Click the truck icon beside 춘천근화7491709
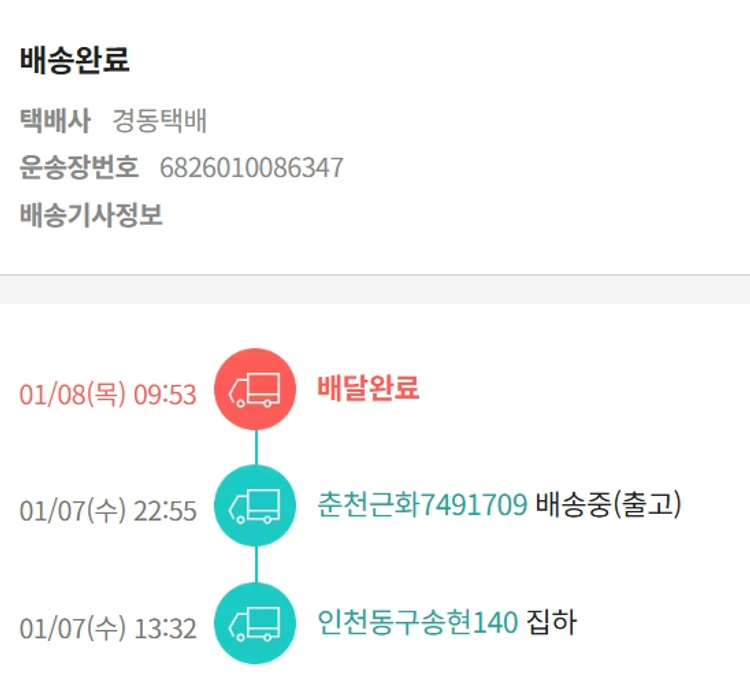 point(256,506)
